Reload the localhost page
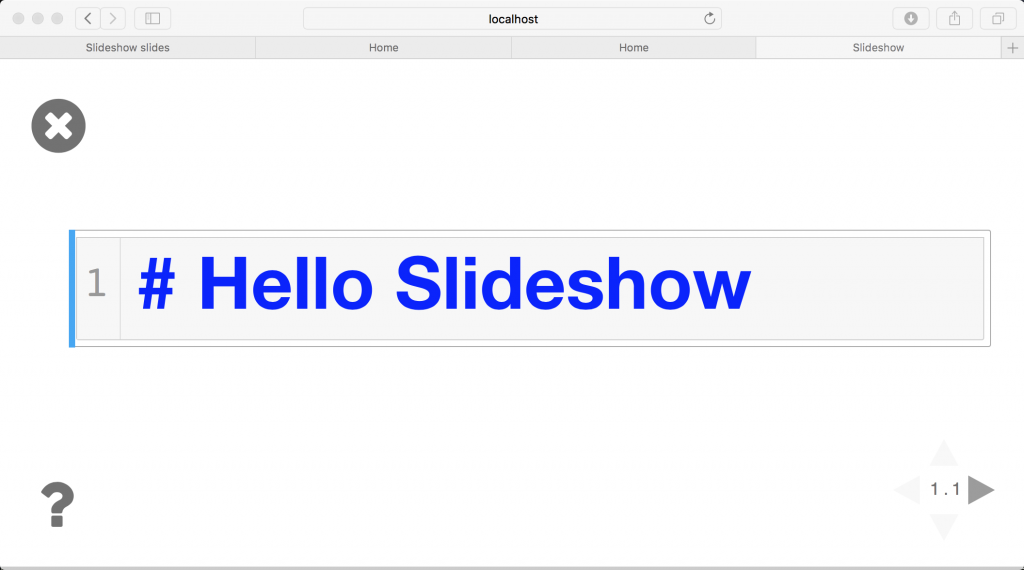Viewport: 1024px width, 570px height. coord(709,18)
